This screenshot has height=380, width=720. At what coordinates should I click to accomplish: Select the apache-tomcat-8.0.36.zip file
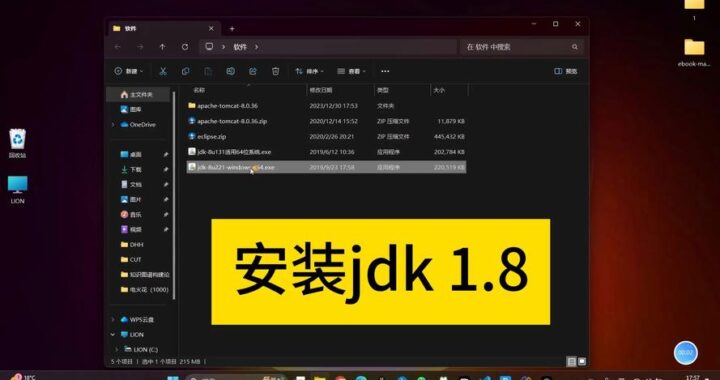pyautogui.click(x=326, y=121)
